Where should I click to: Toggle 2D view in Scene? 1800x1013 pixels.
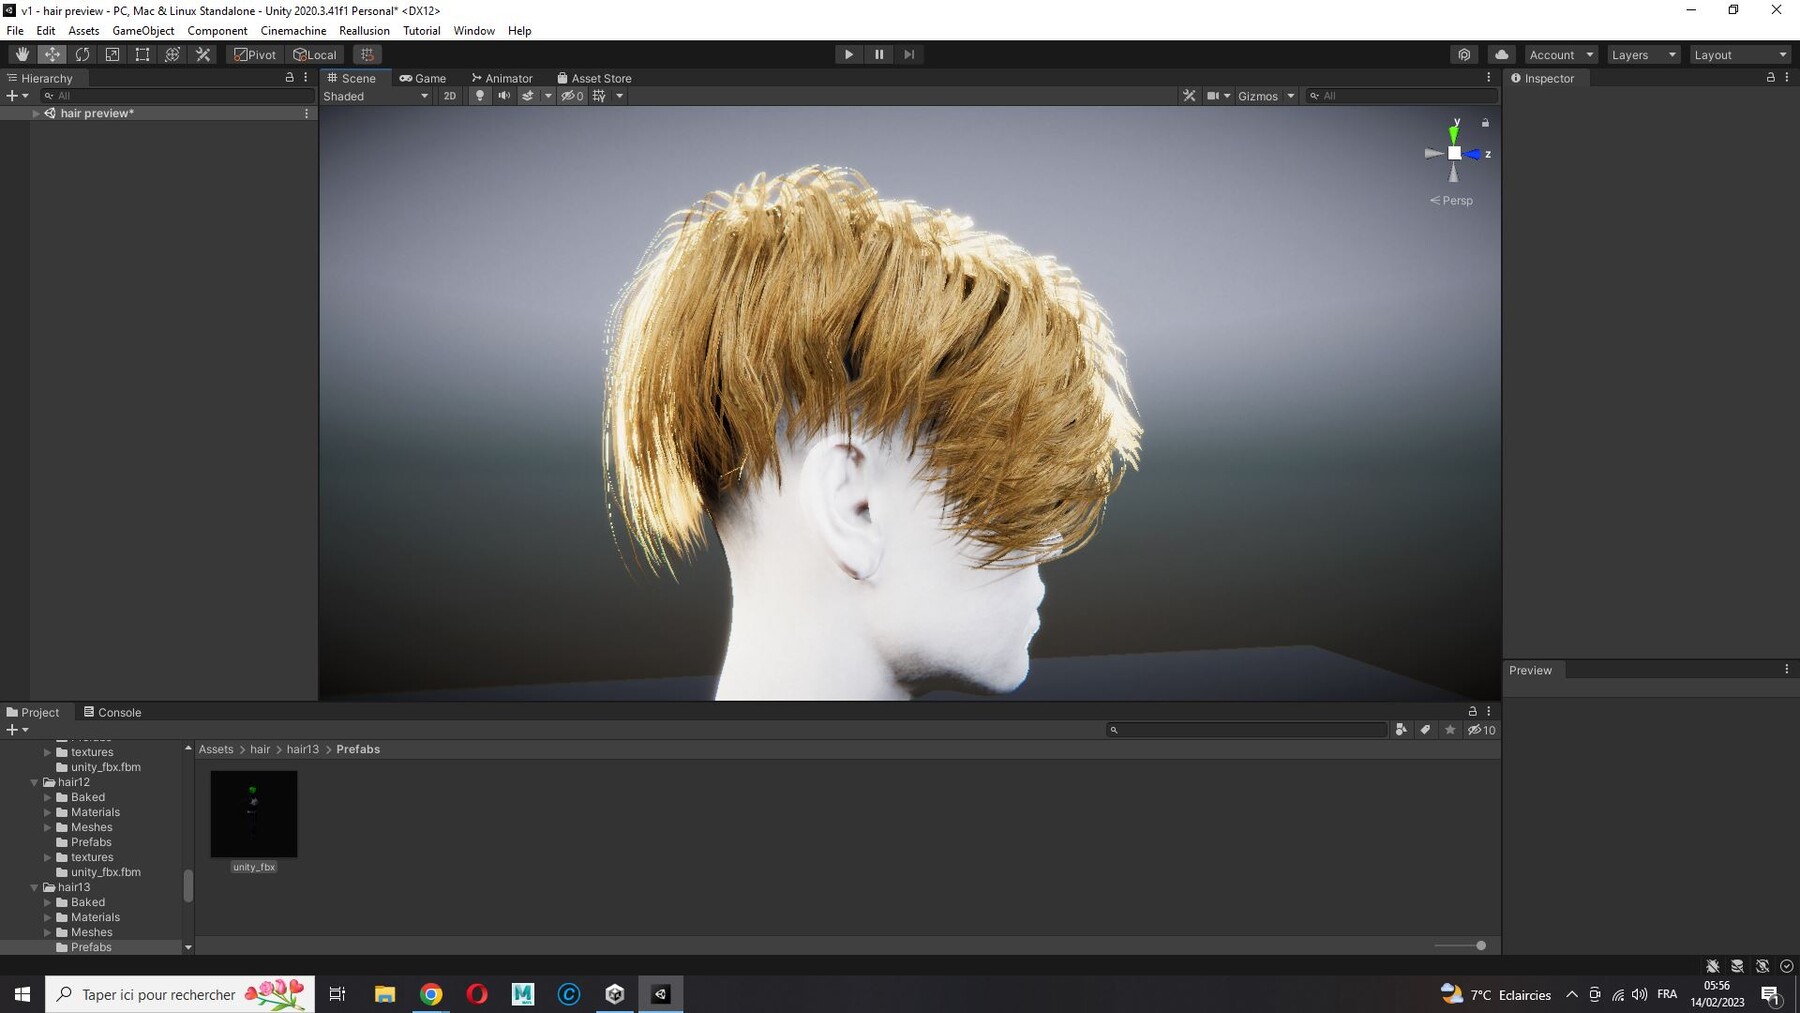pyautogui.click(x=450, y=96)
